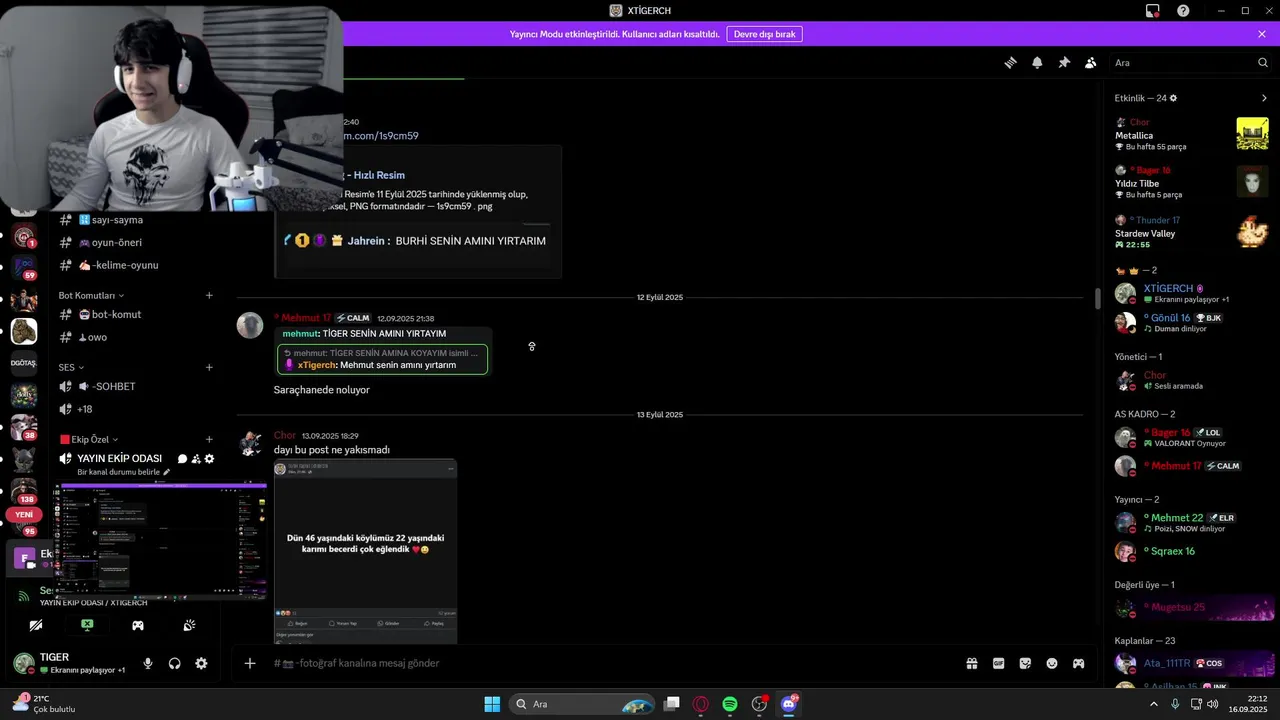This screenshot has width=1280, height=720.
Task: Stop screen sharing green monitor button
Action: (87, 625)
